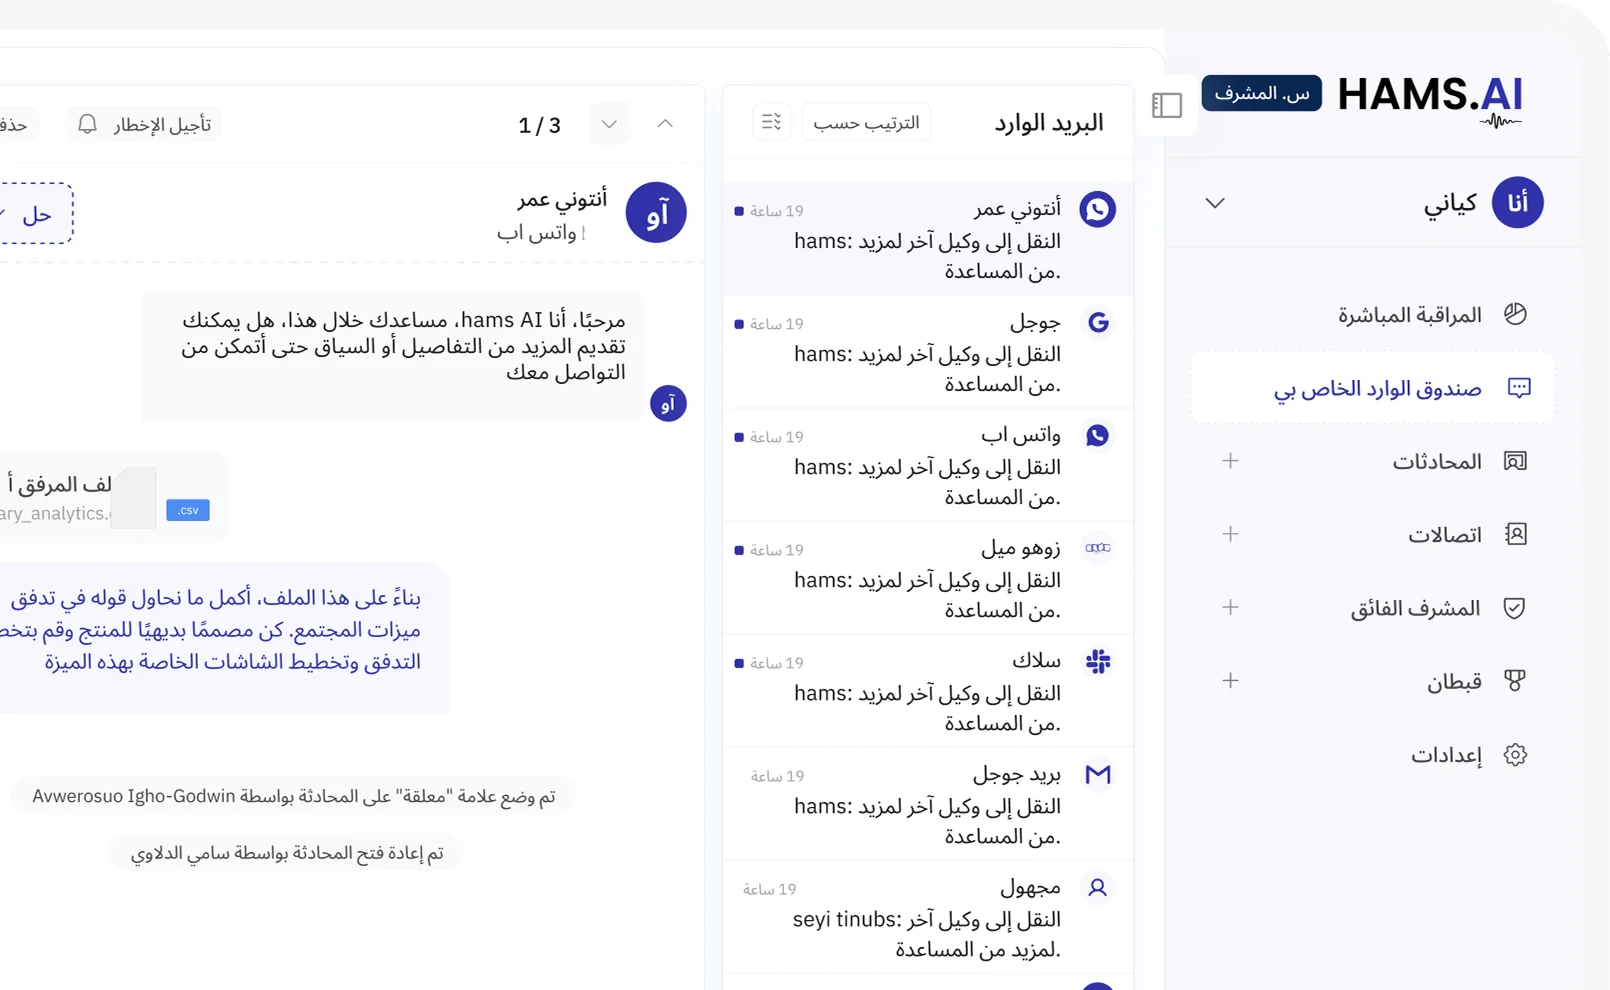This screenshot has height=990, width=1610.
Task: Click the live monitoring pie chart icon
Action: [x=1515, y=314]
